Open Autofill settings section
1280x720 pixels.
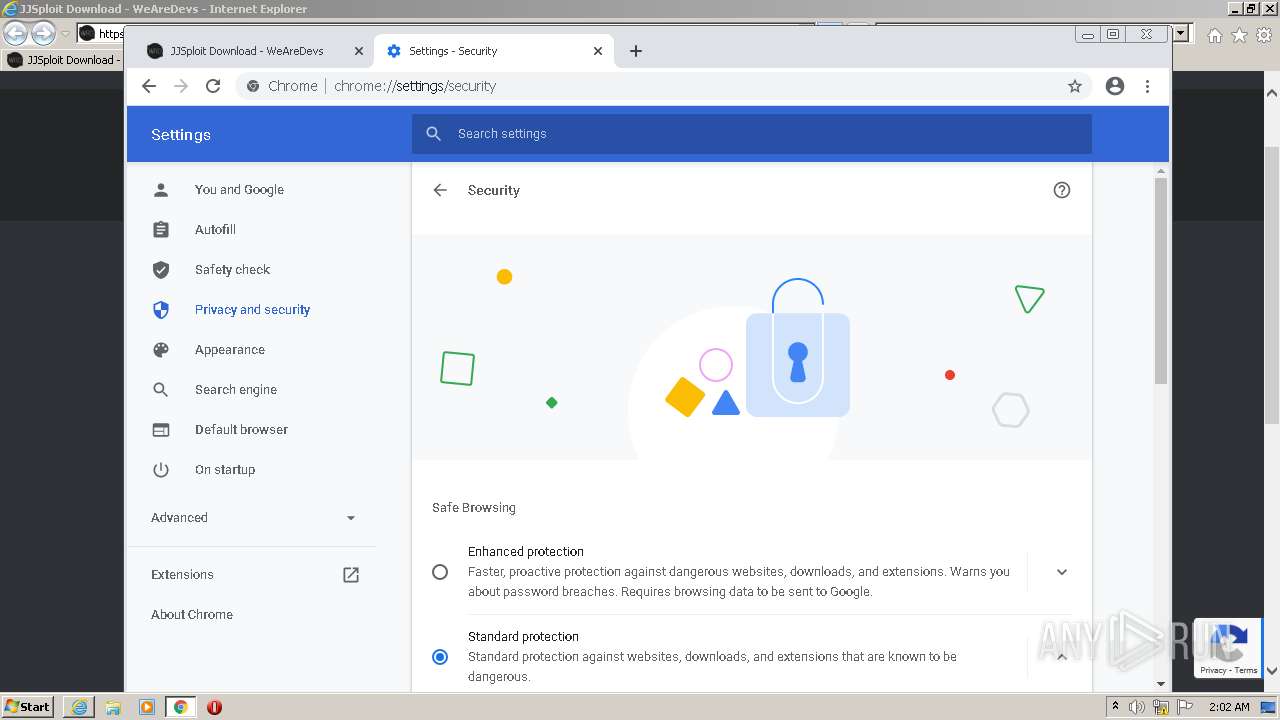click(215, 230)
